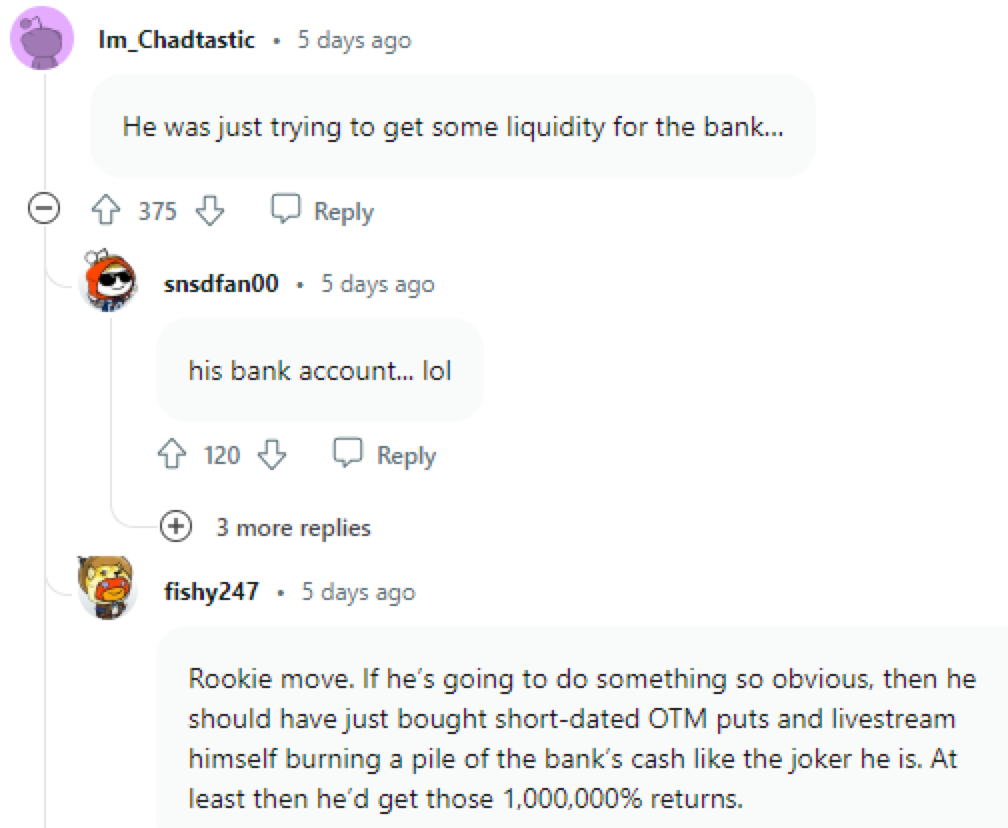This screenshot has height=828, width=1008.
Task: Click Reply text under liquidity comment
Action: click(x=343, y=212)
